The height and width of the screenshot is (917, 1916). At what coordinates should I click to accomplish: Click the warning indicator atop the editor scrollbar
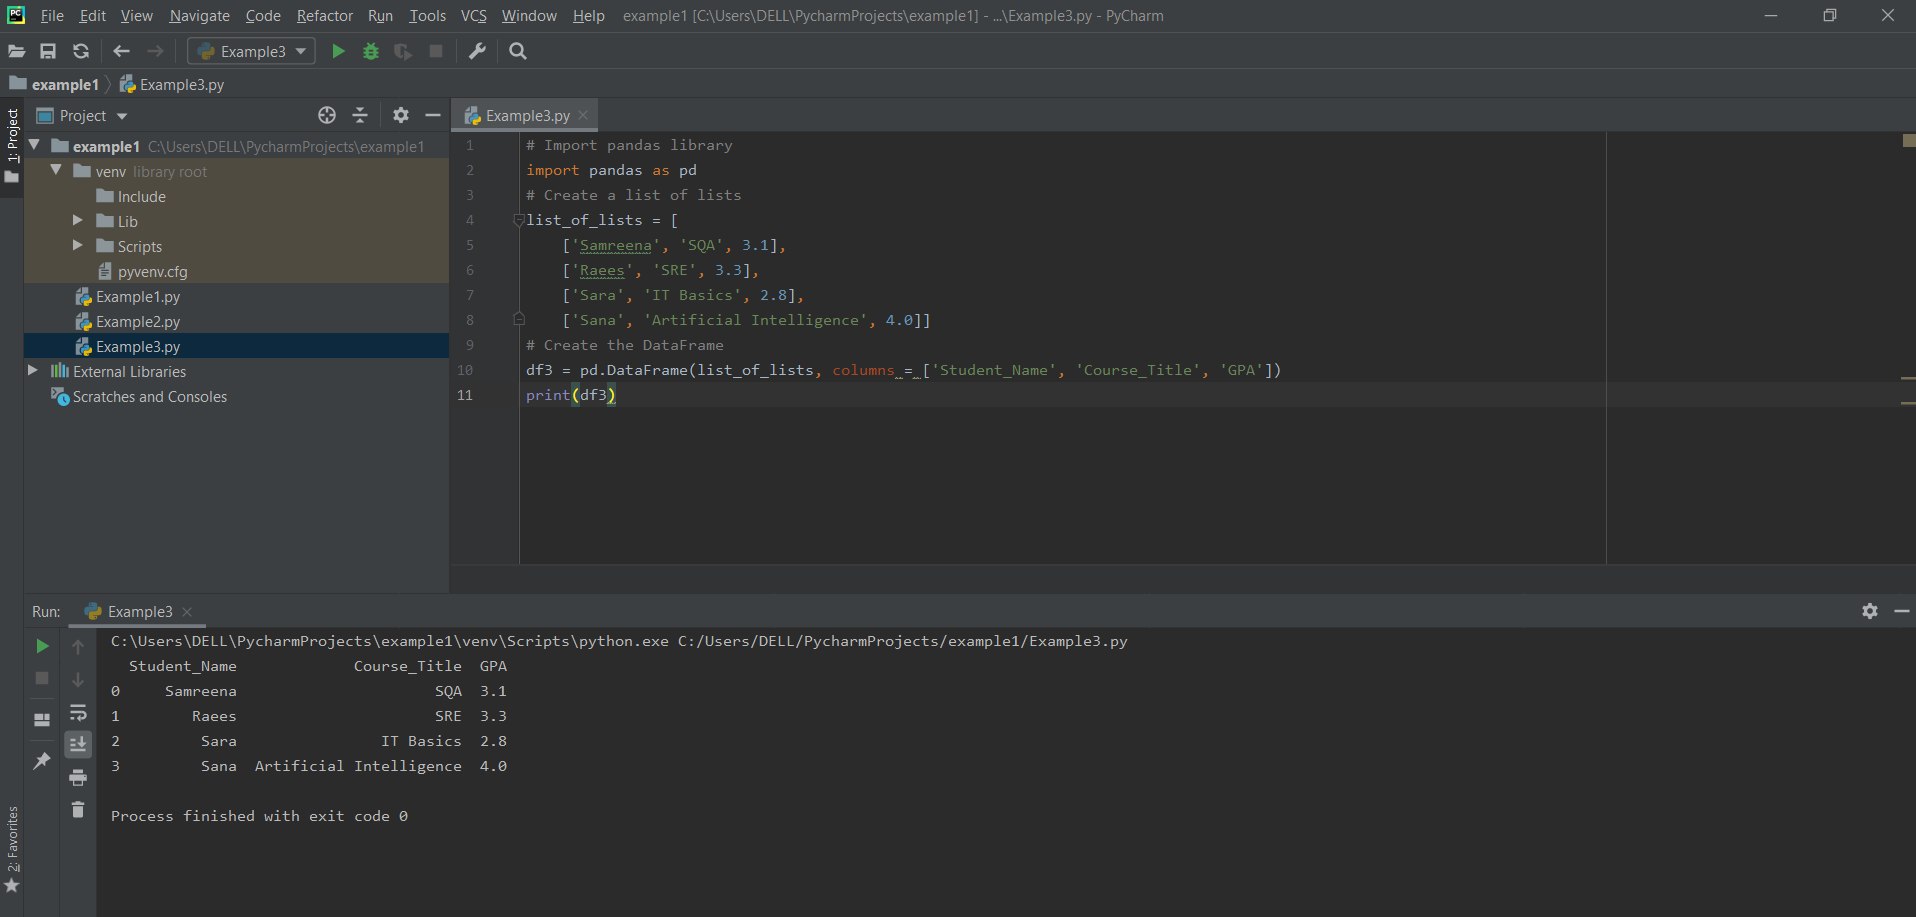pos(1908,141)
